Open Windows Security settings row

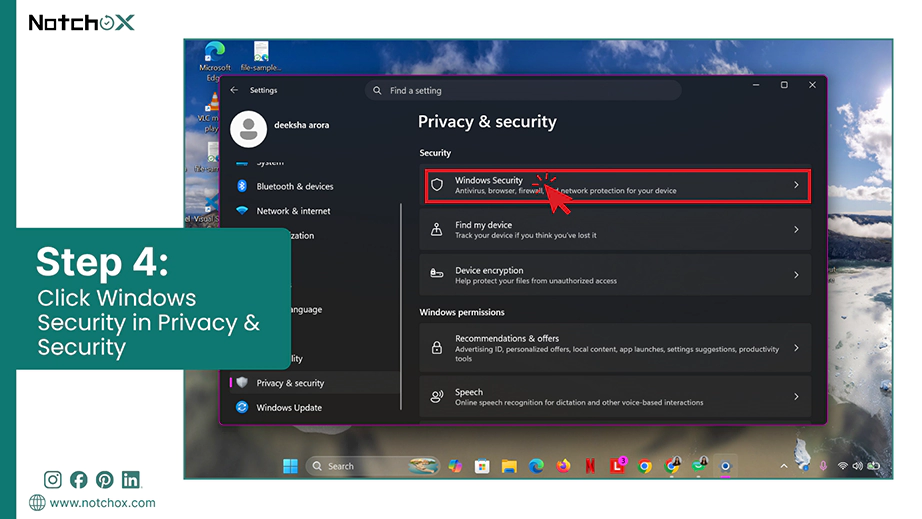[617, 185]
